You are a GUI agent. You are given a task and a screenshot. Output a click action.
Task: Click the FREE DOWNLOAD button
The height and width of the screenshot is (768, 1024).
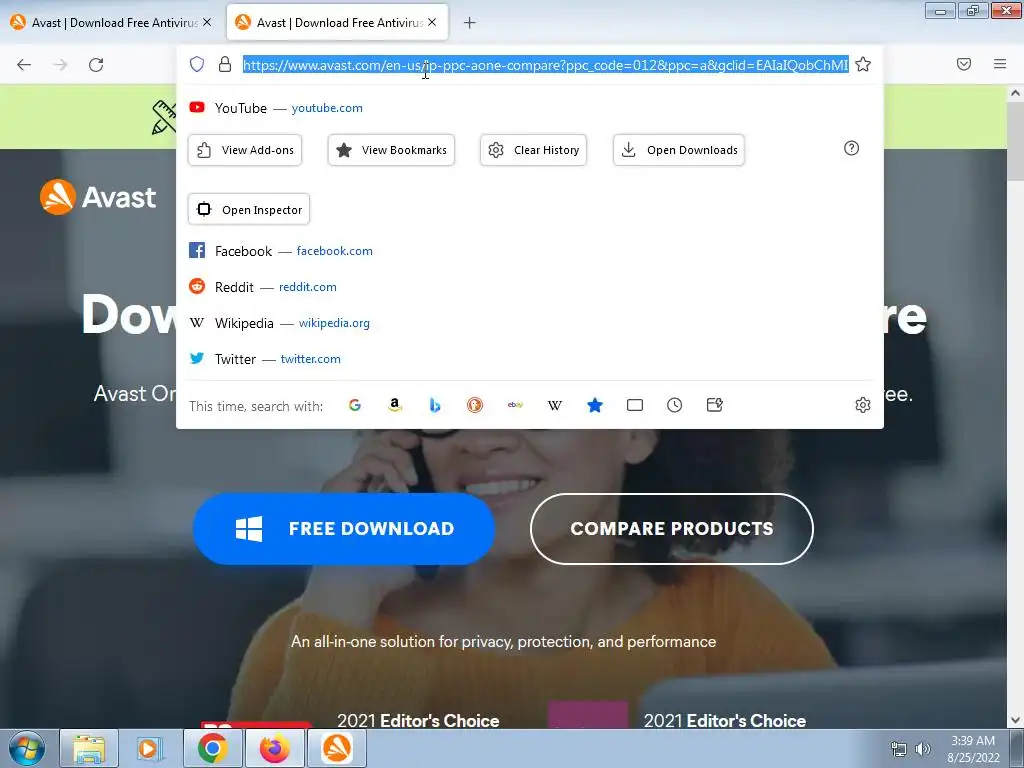tap(344, 528)
